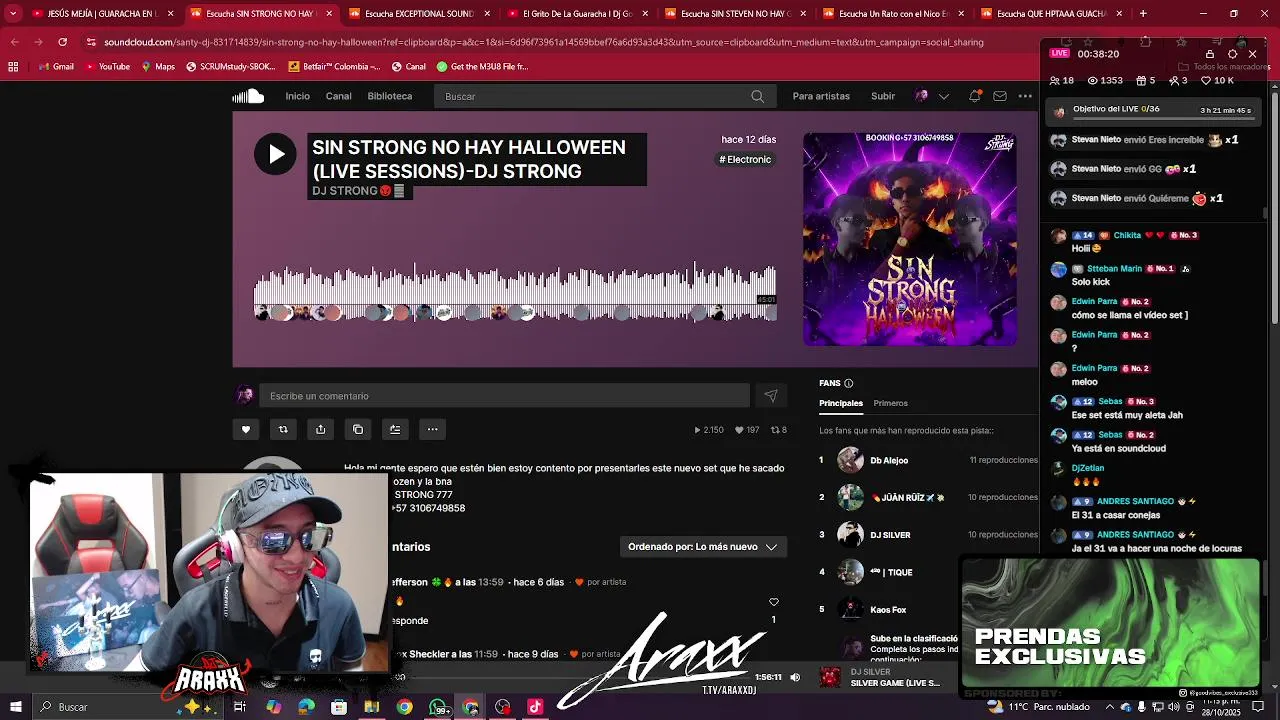Close the LIVE chat overlay
Screen dimensions: 1280x720
pyautogui.click(x=1252, y=54)
